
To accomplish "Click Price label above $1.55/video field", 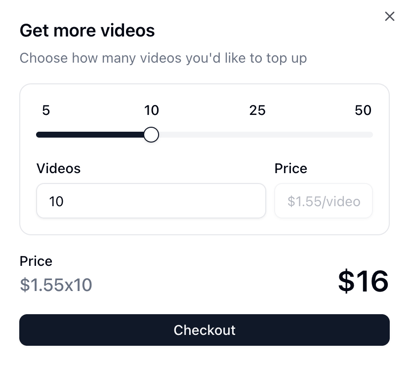I will tap(291, 168).
